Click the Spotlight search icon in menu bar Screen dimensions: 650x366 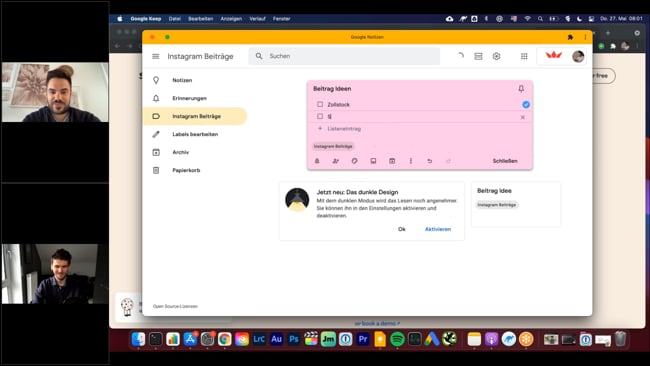pyautogui.click(x=540, y=19)
